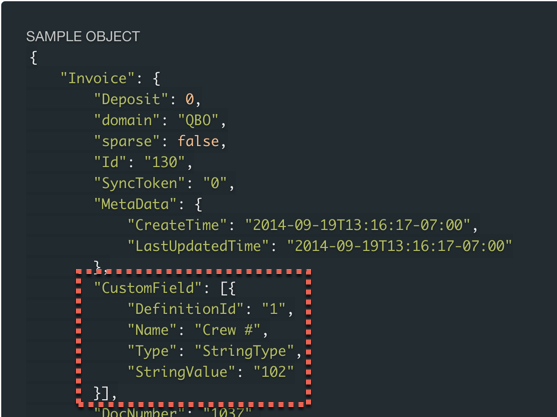Click the "domain" key
Image resolution: width=557 pixels, height=417 pixels.
tap(127, 120)
